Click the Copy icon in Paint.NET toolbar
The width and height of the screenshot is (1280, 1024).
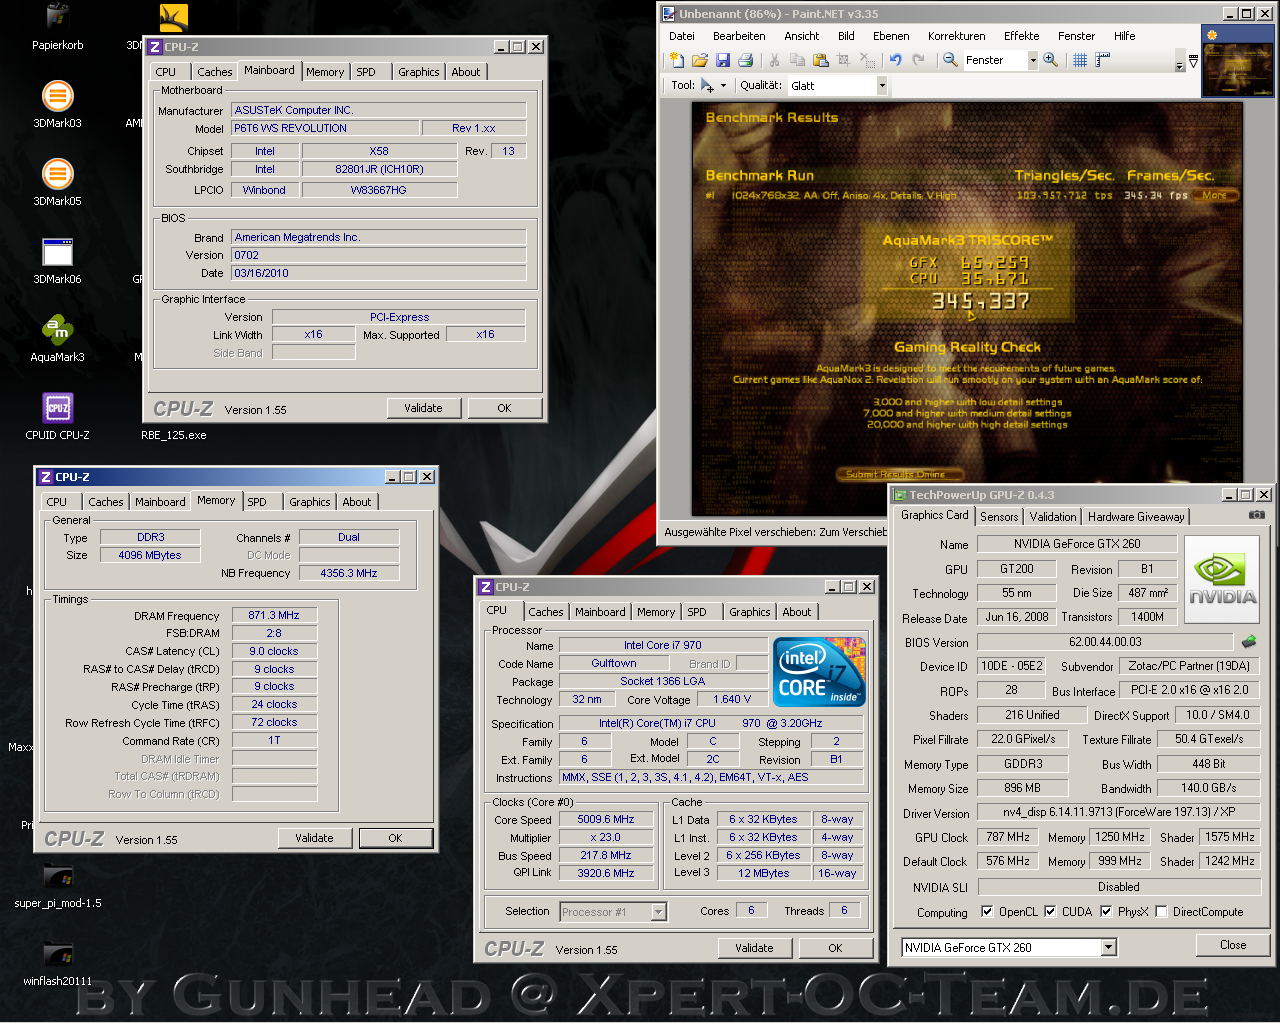tap(797, 60)
